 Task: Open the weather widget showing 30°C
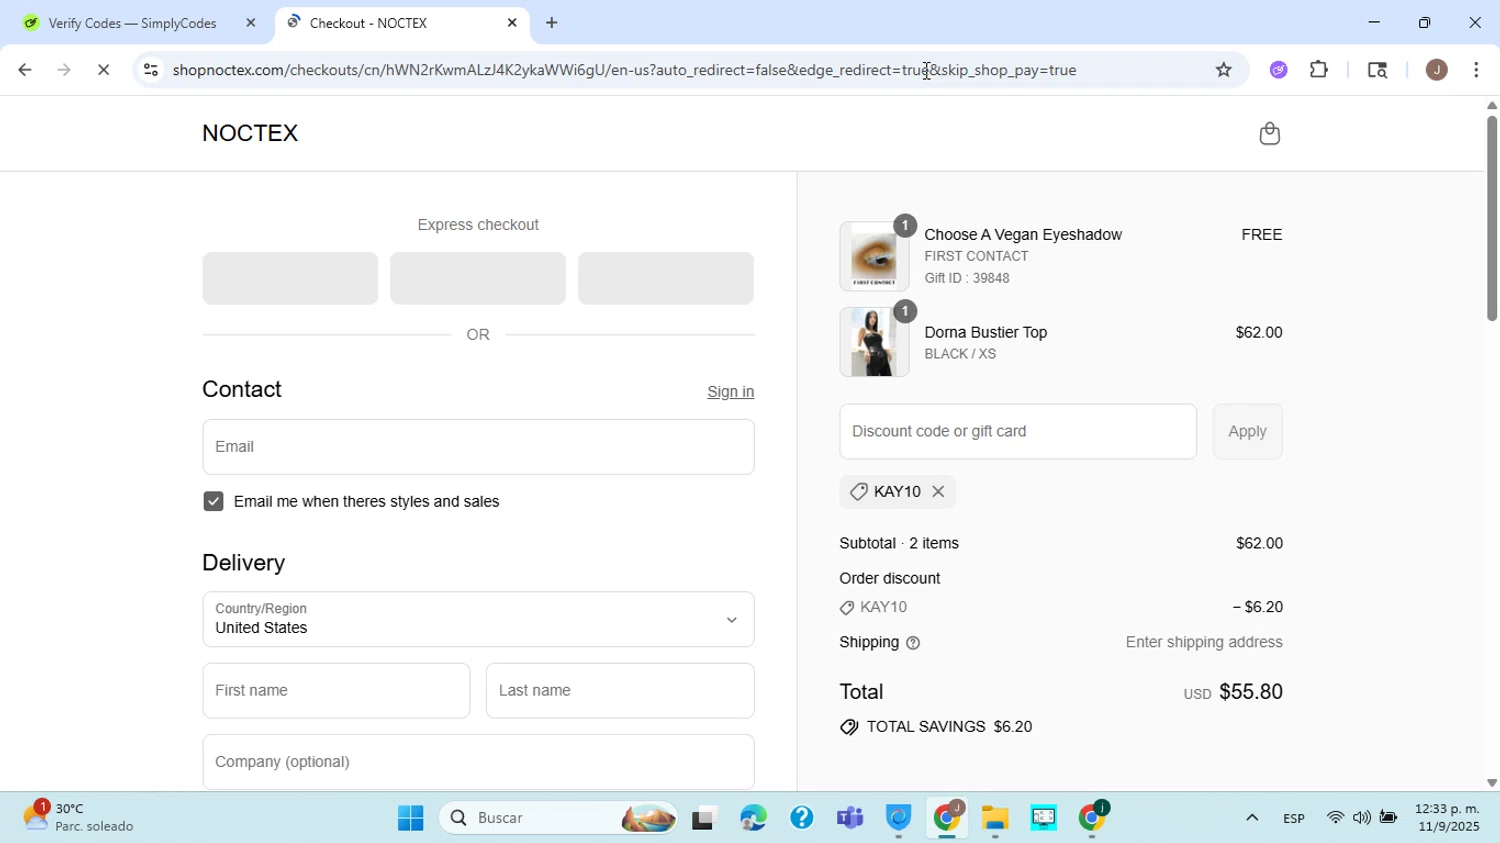click(x=80, y=818)
